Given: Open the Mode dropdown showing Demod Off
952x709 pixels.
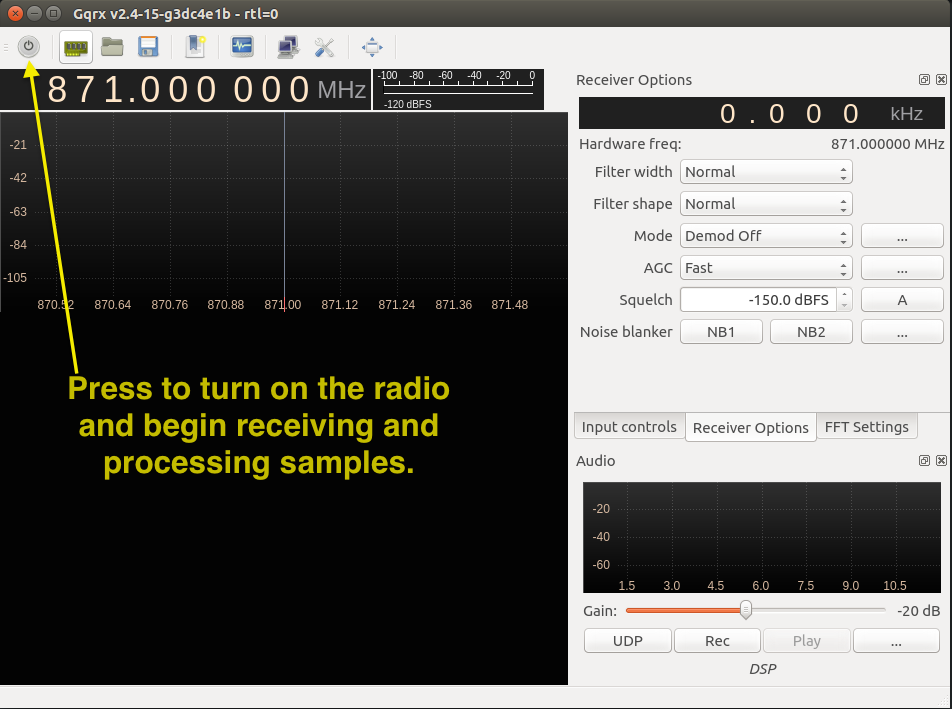Looking at the screenshot, I should [766, 236].
